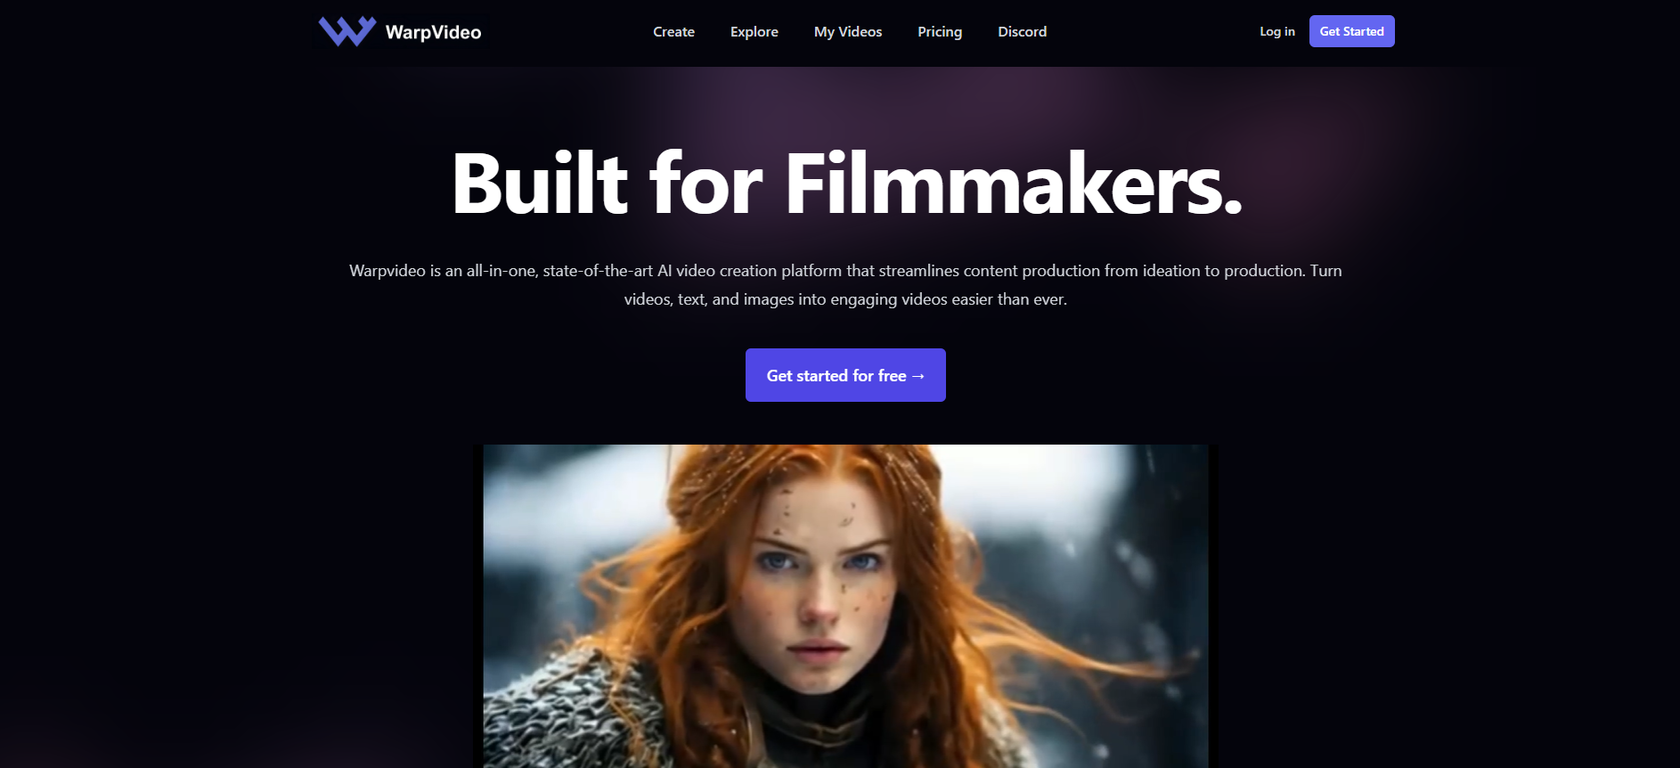Click the Log in link

[1277, 32]
